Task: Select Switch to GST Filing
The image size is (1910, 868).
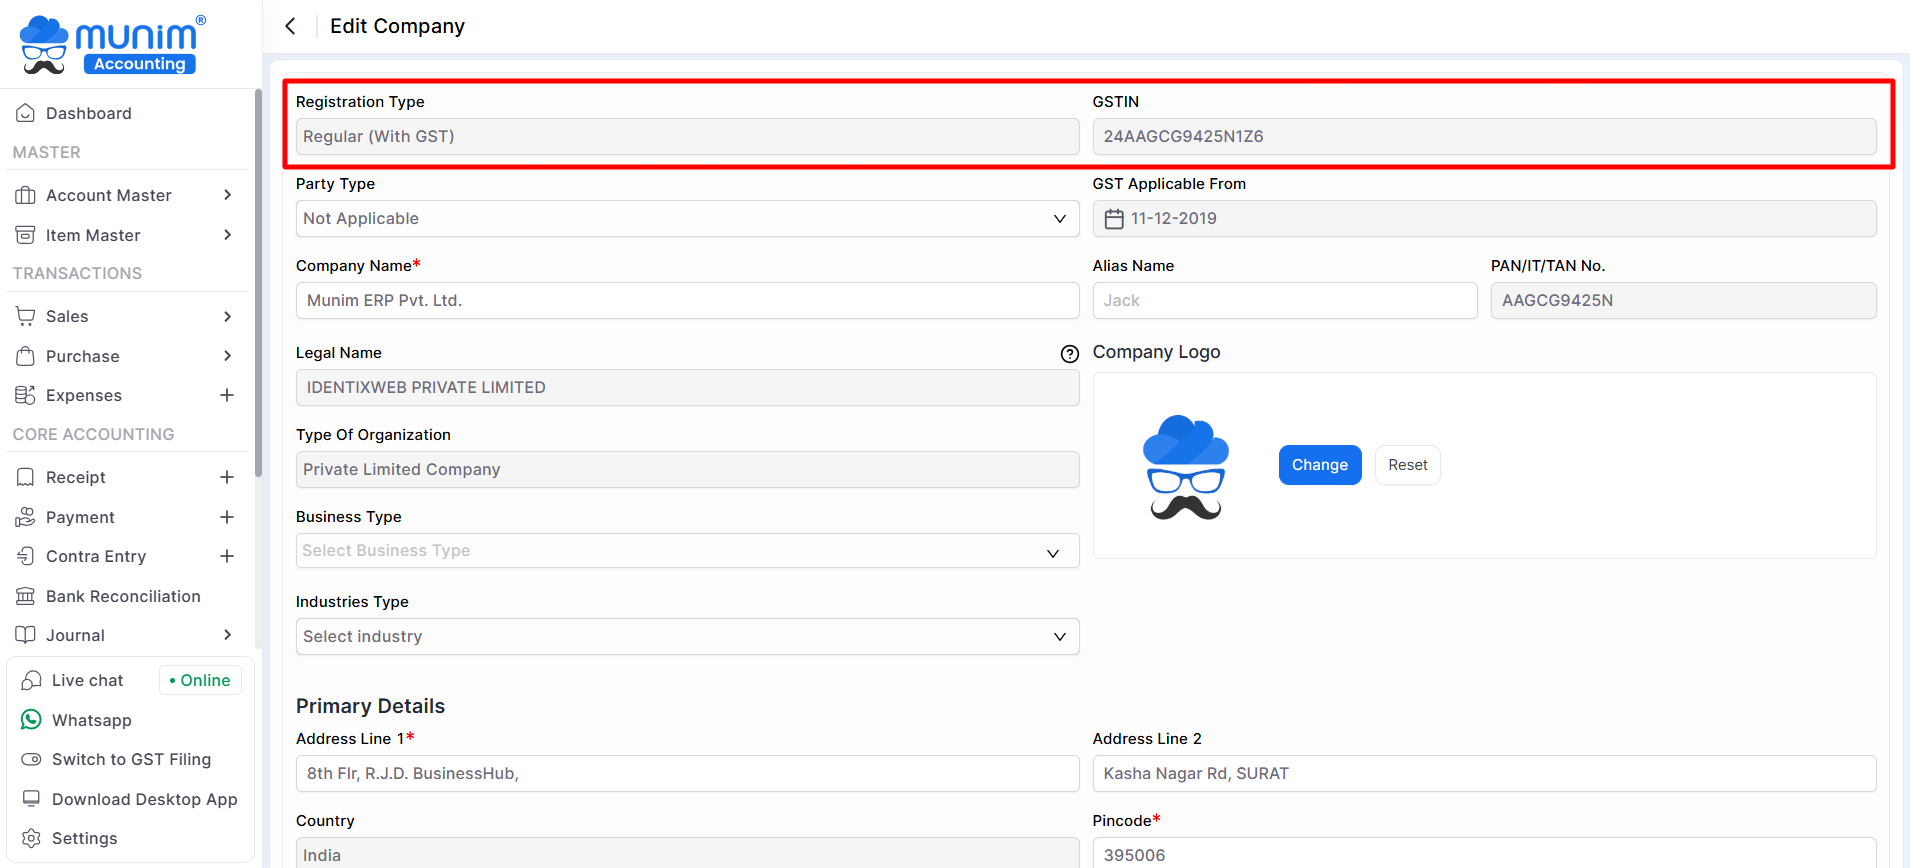Action: tap(130, 759)
